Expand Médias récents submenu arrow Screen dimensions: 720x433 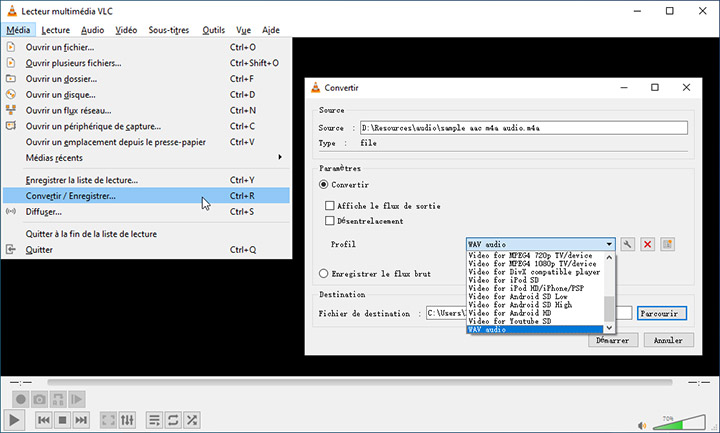click(280, 157)
